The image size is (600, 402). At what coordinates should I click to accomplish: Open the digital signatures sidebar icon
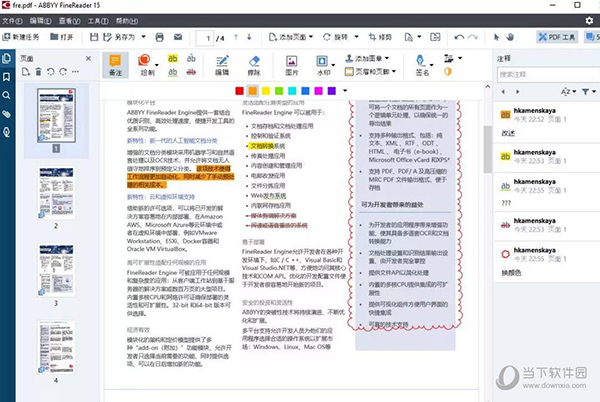click(7, 132)
